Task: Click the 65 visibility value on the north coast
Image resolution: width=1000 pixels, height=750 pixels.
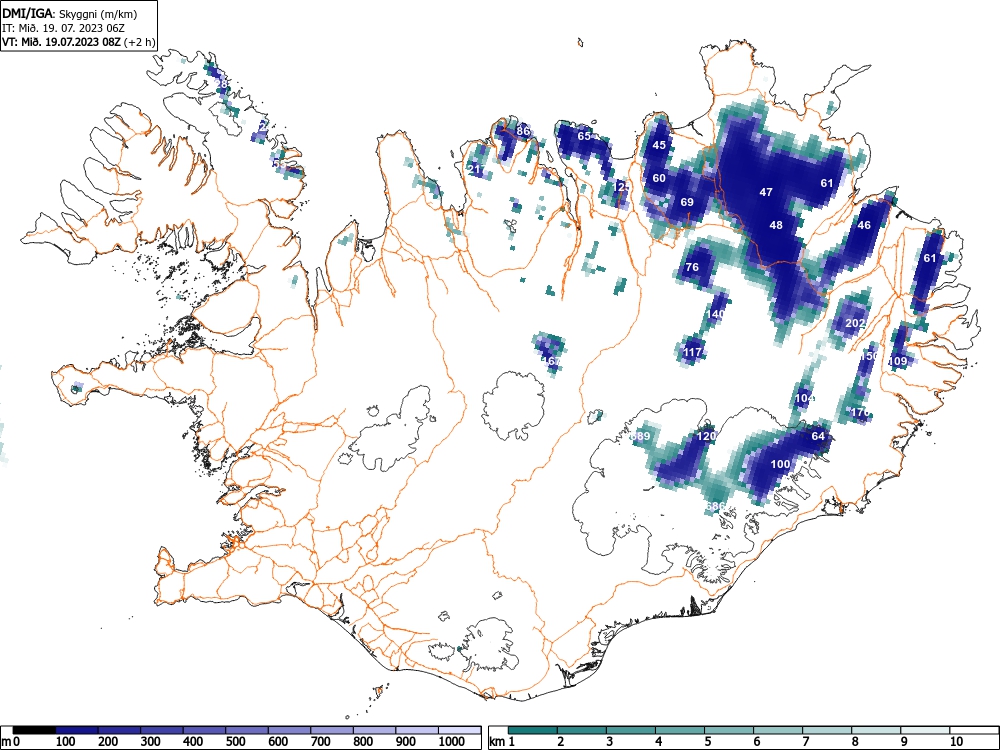Action: [584, 136]
